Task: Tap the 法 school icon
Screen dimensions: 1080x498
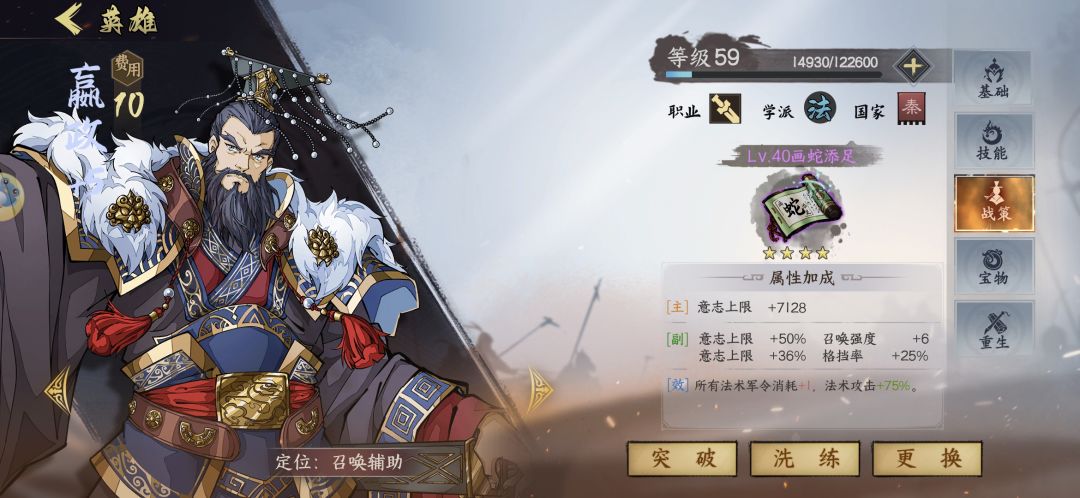Action: (x=820, y=109)
